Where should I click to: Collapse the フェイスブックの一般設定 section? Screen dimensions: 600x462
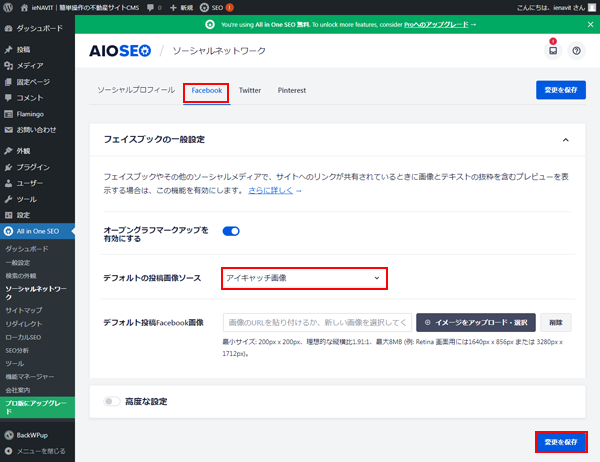[x=565, y=140]
